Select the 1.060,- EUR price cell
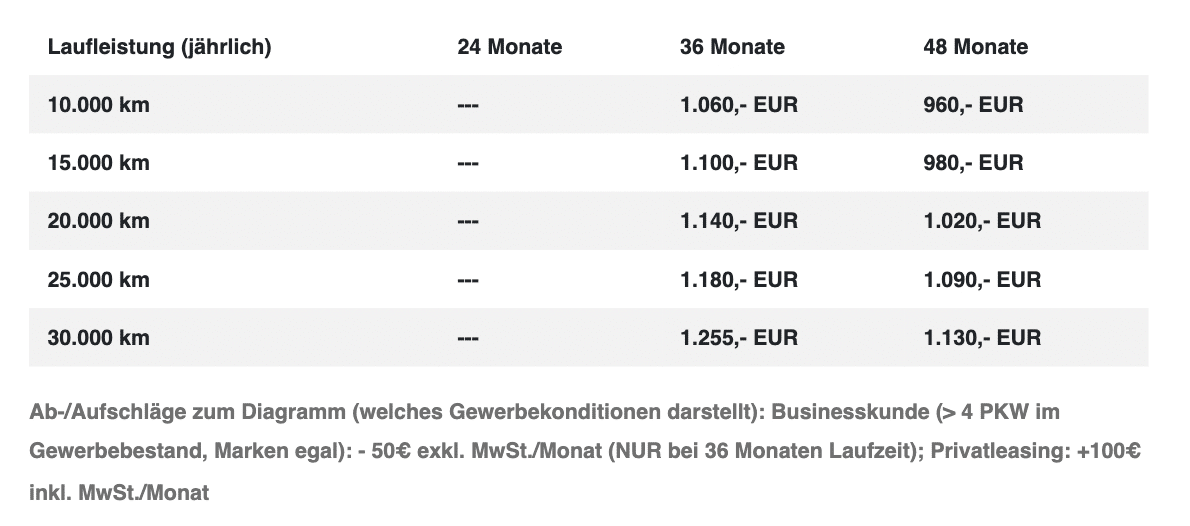This screenshot has width=1190, height=526. pos(739,105)
